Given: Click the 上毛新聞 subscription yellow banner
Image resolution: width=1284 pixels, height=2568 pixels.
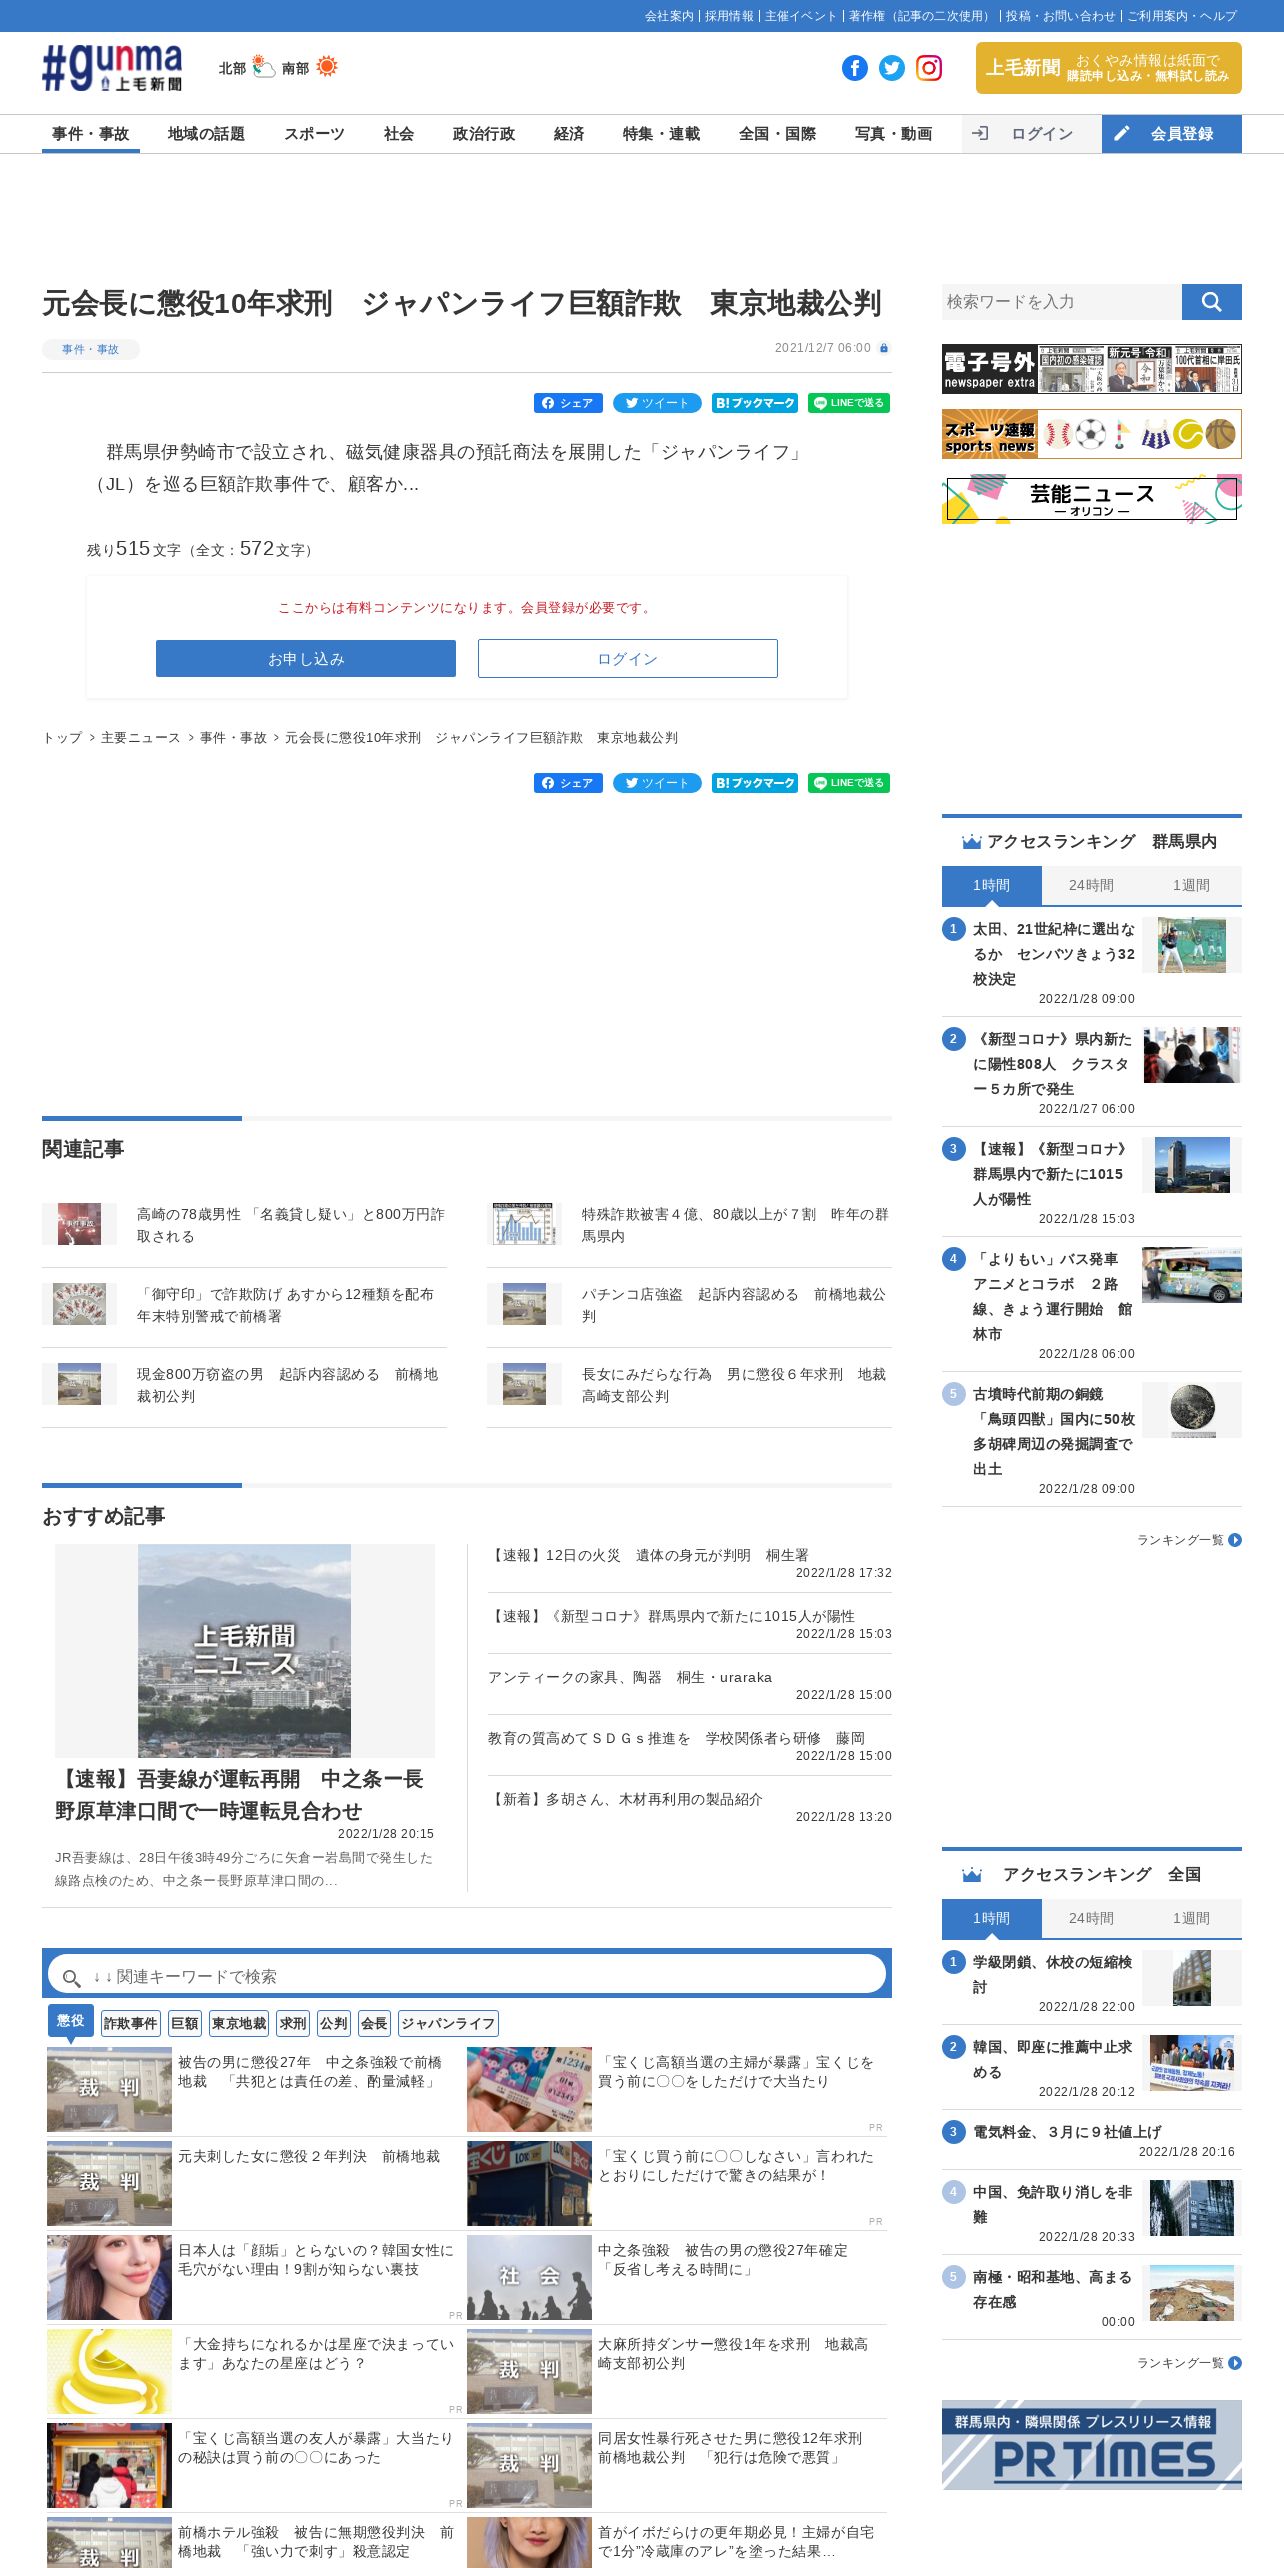Looking at the screenshot, I should tap(1109, 68).
